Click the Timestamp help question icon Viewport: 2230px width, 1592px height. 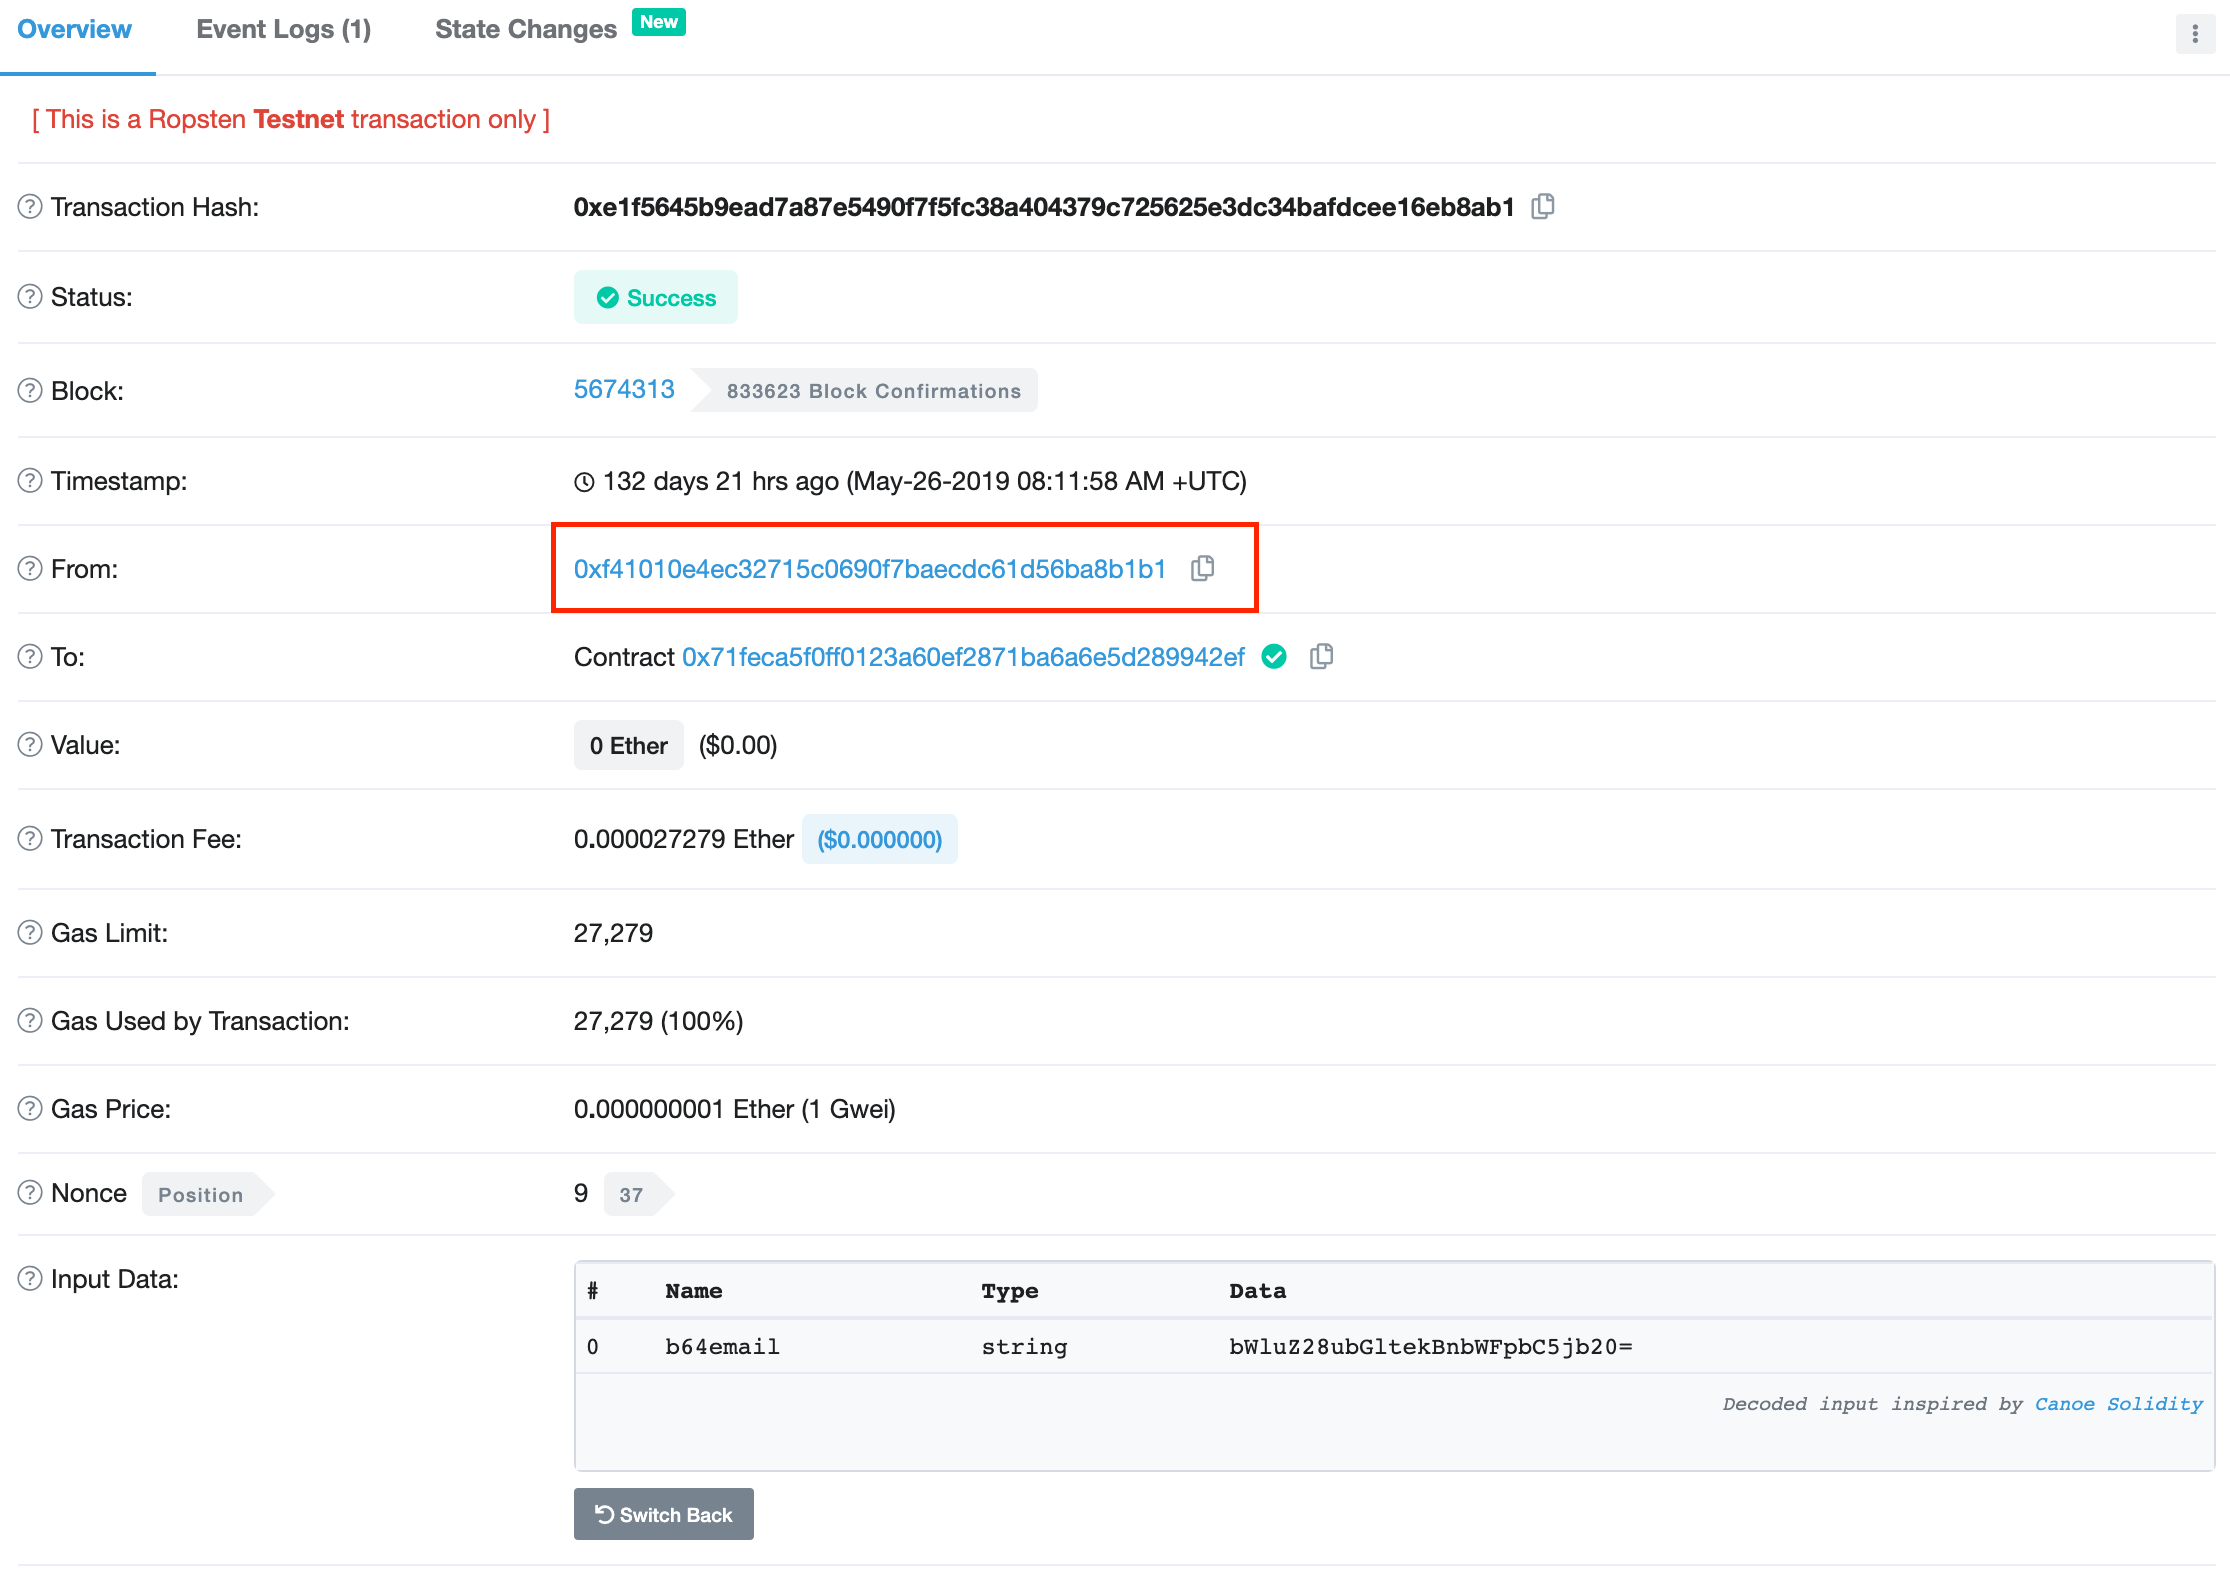pyautogui.click(x=30, y=481)
